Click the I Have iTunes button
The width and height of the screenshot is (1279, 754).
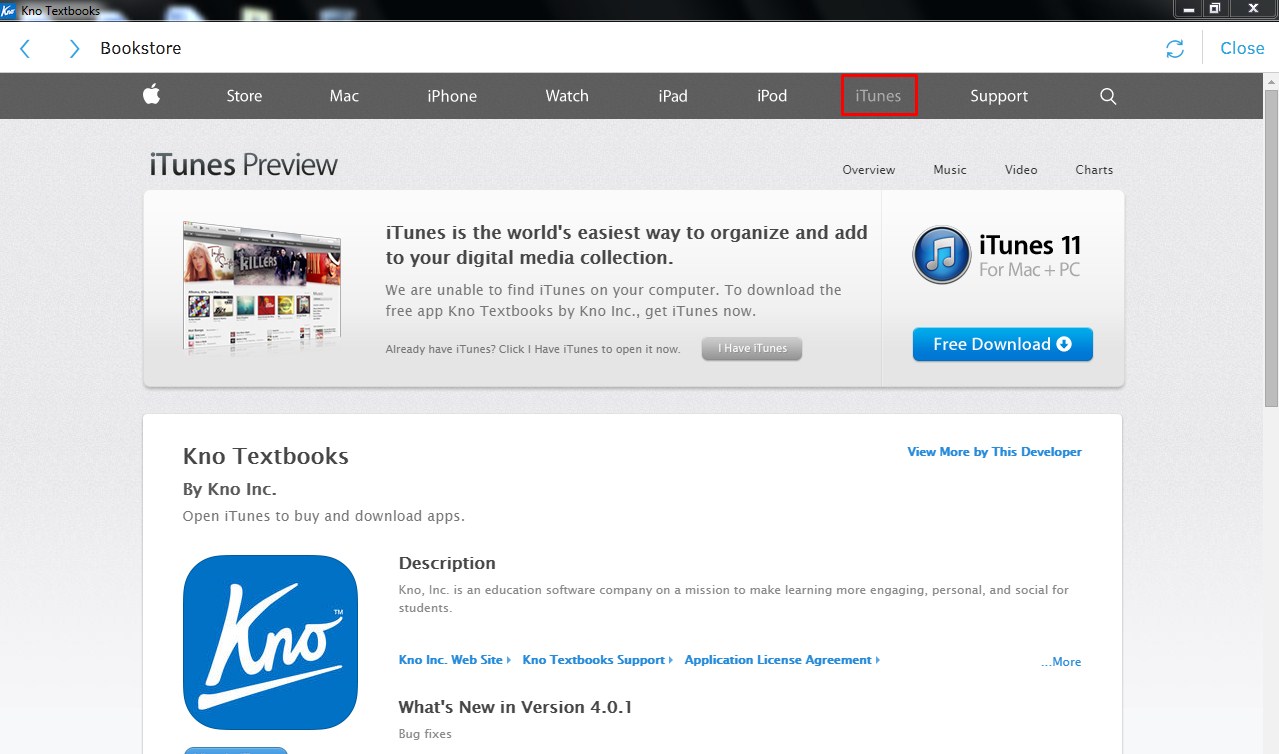[752, 348]
